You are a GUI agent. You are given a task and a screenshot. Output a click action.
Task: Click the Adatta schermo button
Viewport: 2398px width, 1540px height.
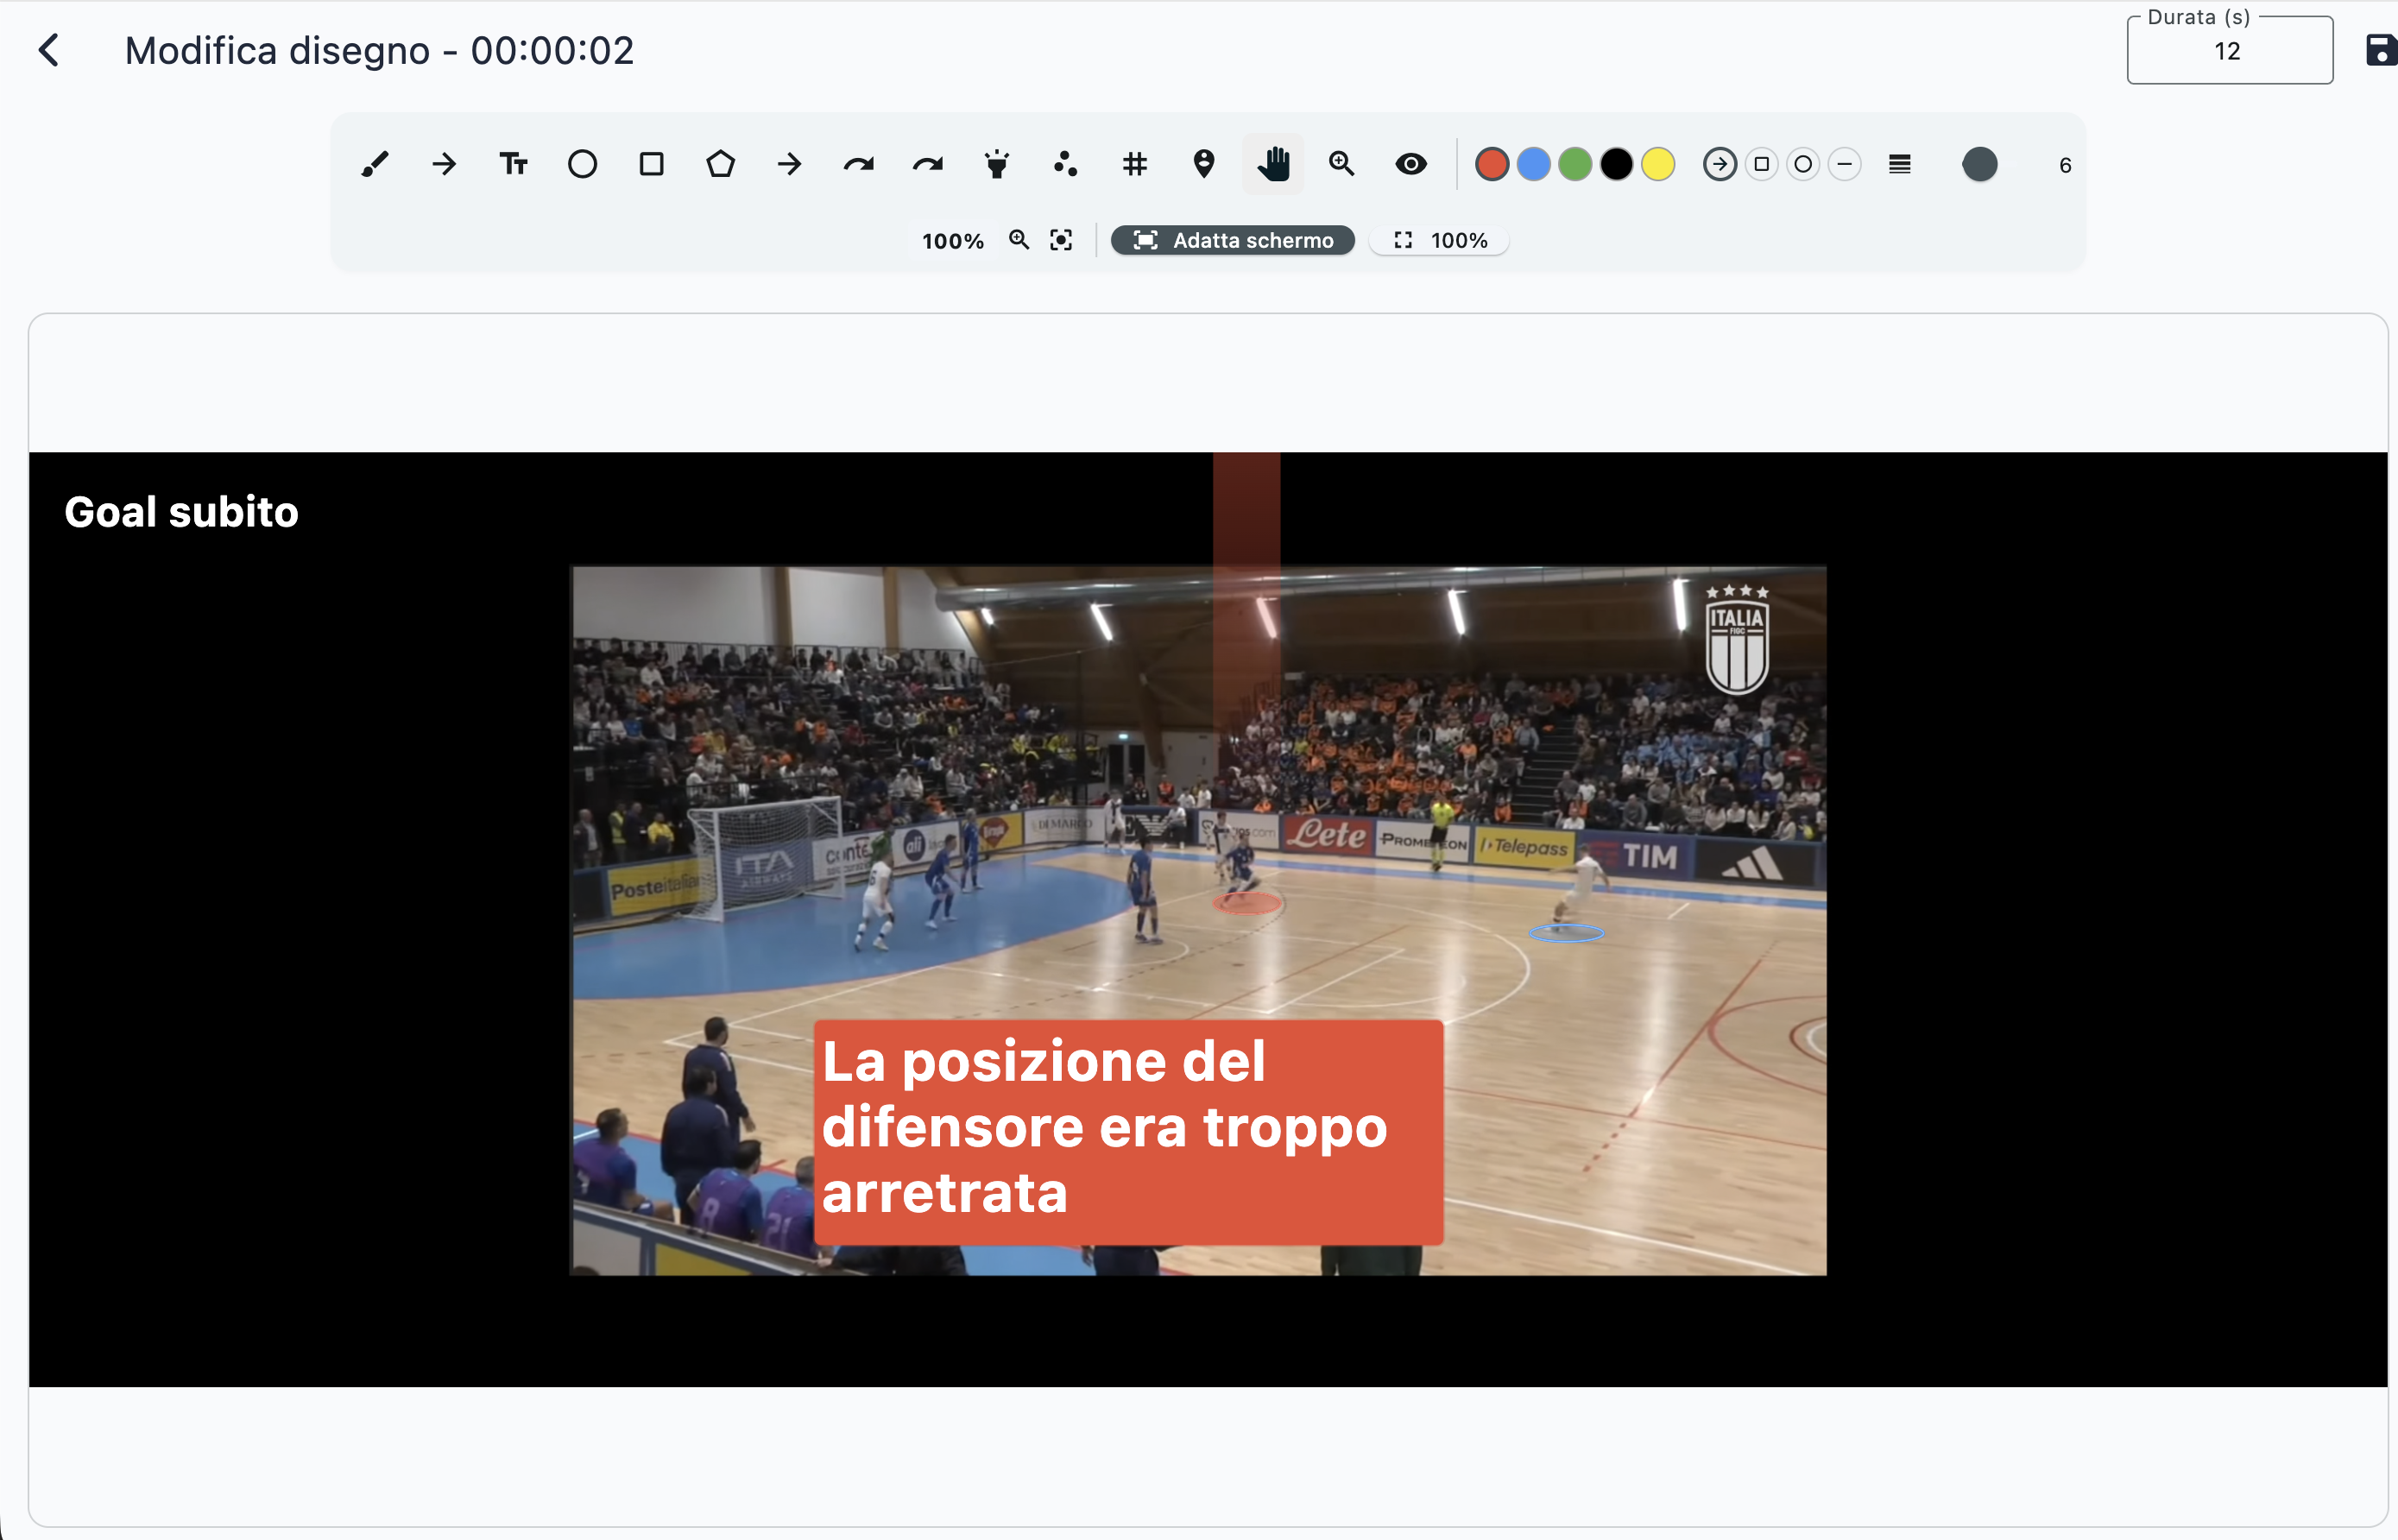(x=1233, y=240)
